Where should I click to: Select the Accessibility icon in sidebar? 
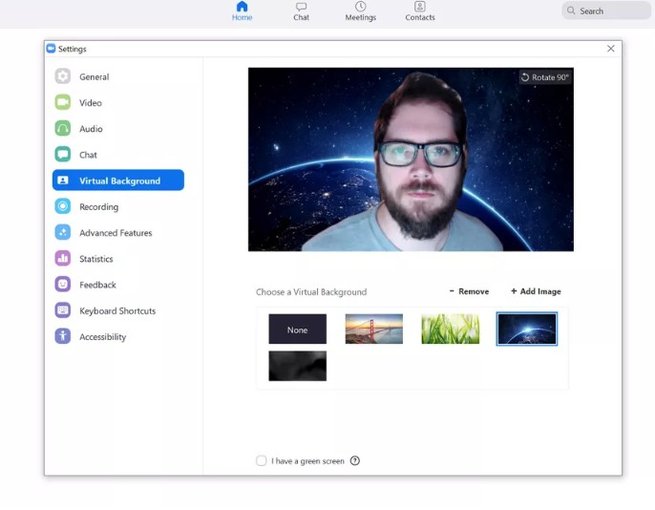(63, 337)
